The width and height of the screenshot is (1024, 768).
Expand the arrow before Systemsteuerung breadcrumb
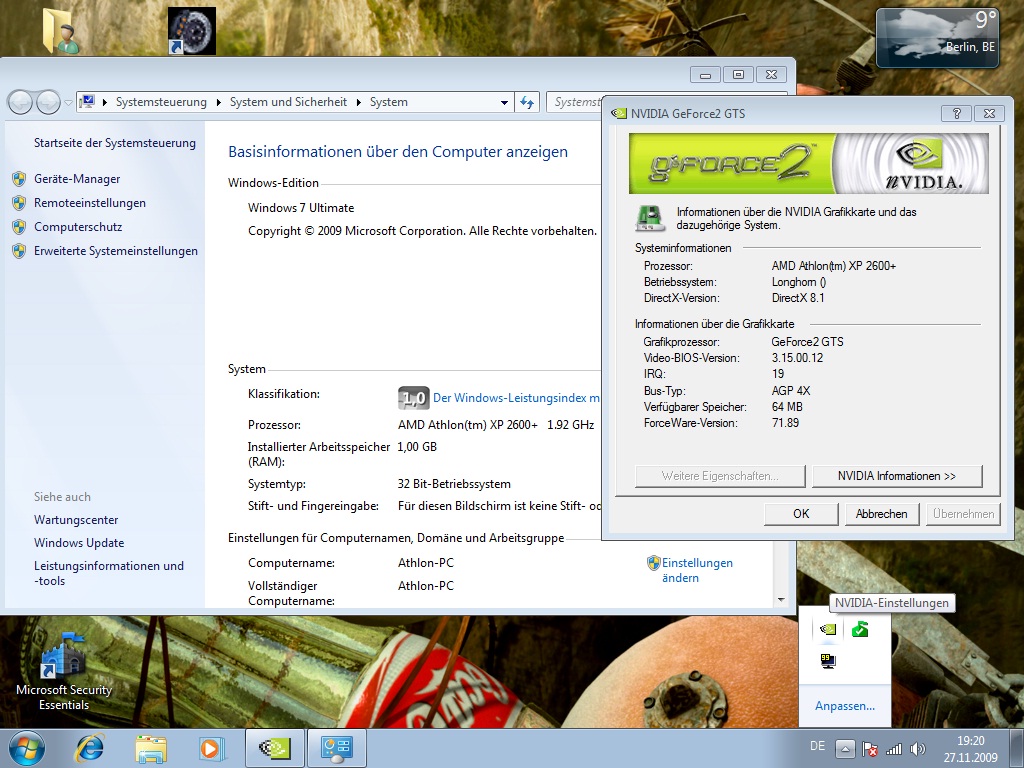pos(104,103)
